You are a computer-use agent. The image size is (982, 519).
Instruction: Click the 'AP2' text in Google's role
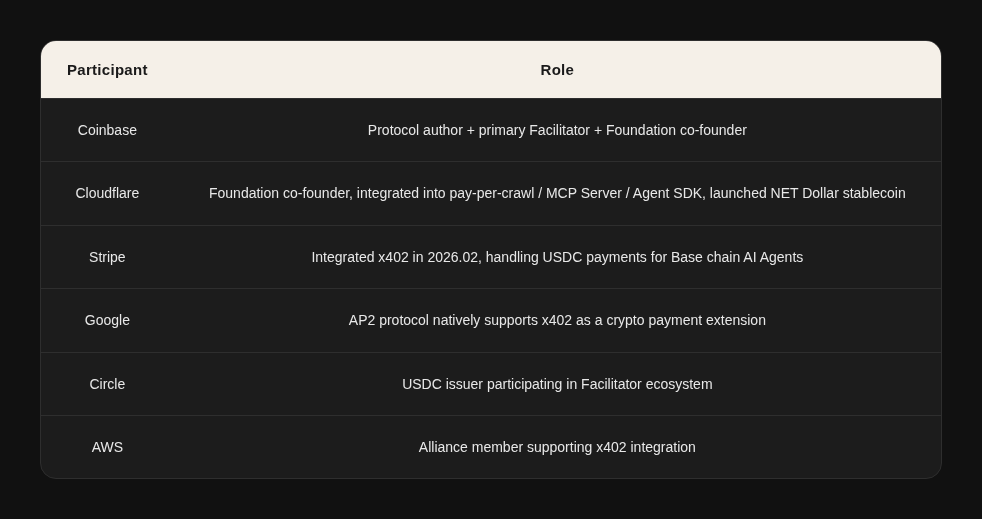(x=361, y=320)
